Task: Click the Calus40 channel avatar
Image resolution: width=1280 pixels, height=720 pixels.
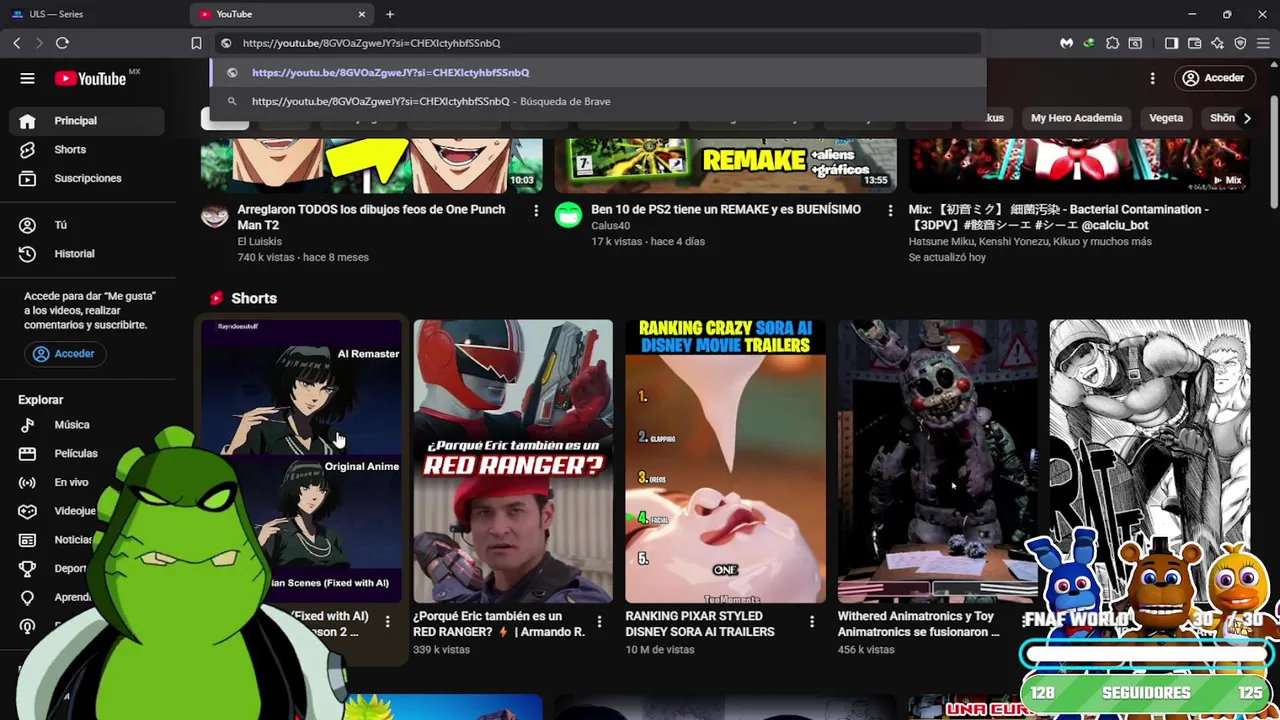Action: (568, 215)
